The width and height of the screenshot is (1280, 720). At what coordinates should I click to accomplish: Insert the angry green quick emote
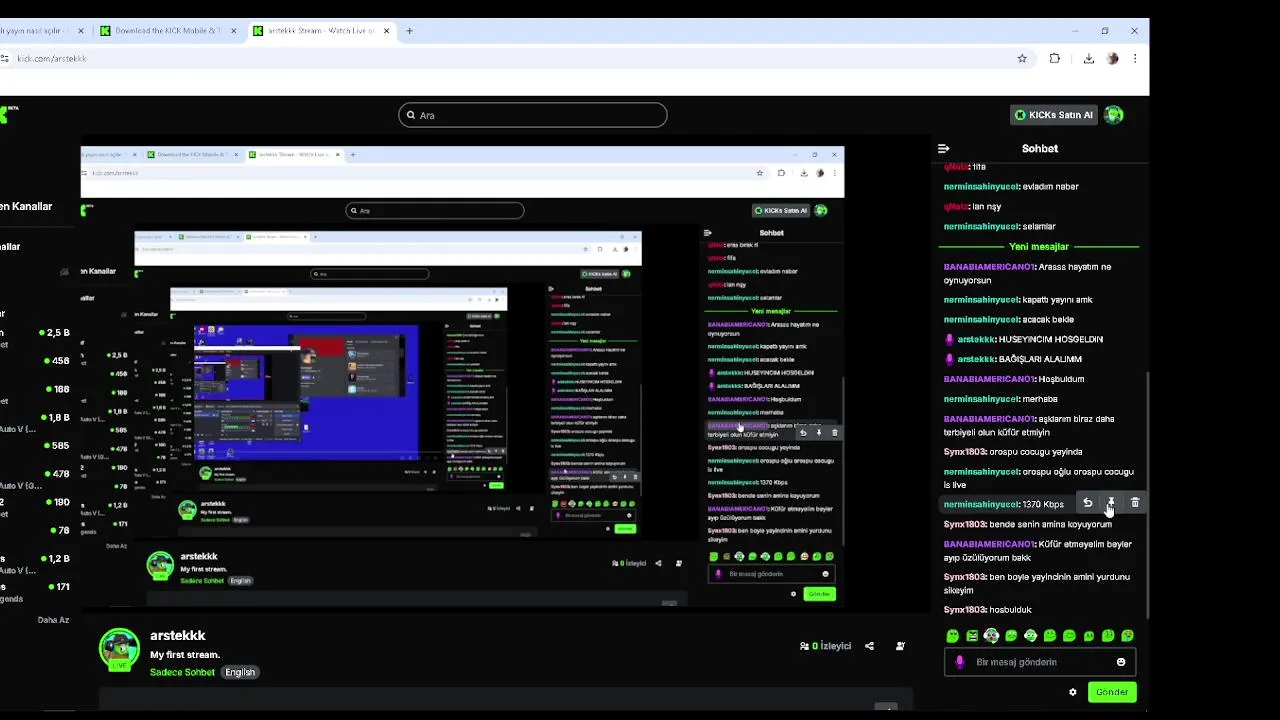pos(971,636)
